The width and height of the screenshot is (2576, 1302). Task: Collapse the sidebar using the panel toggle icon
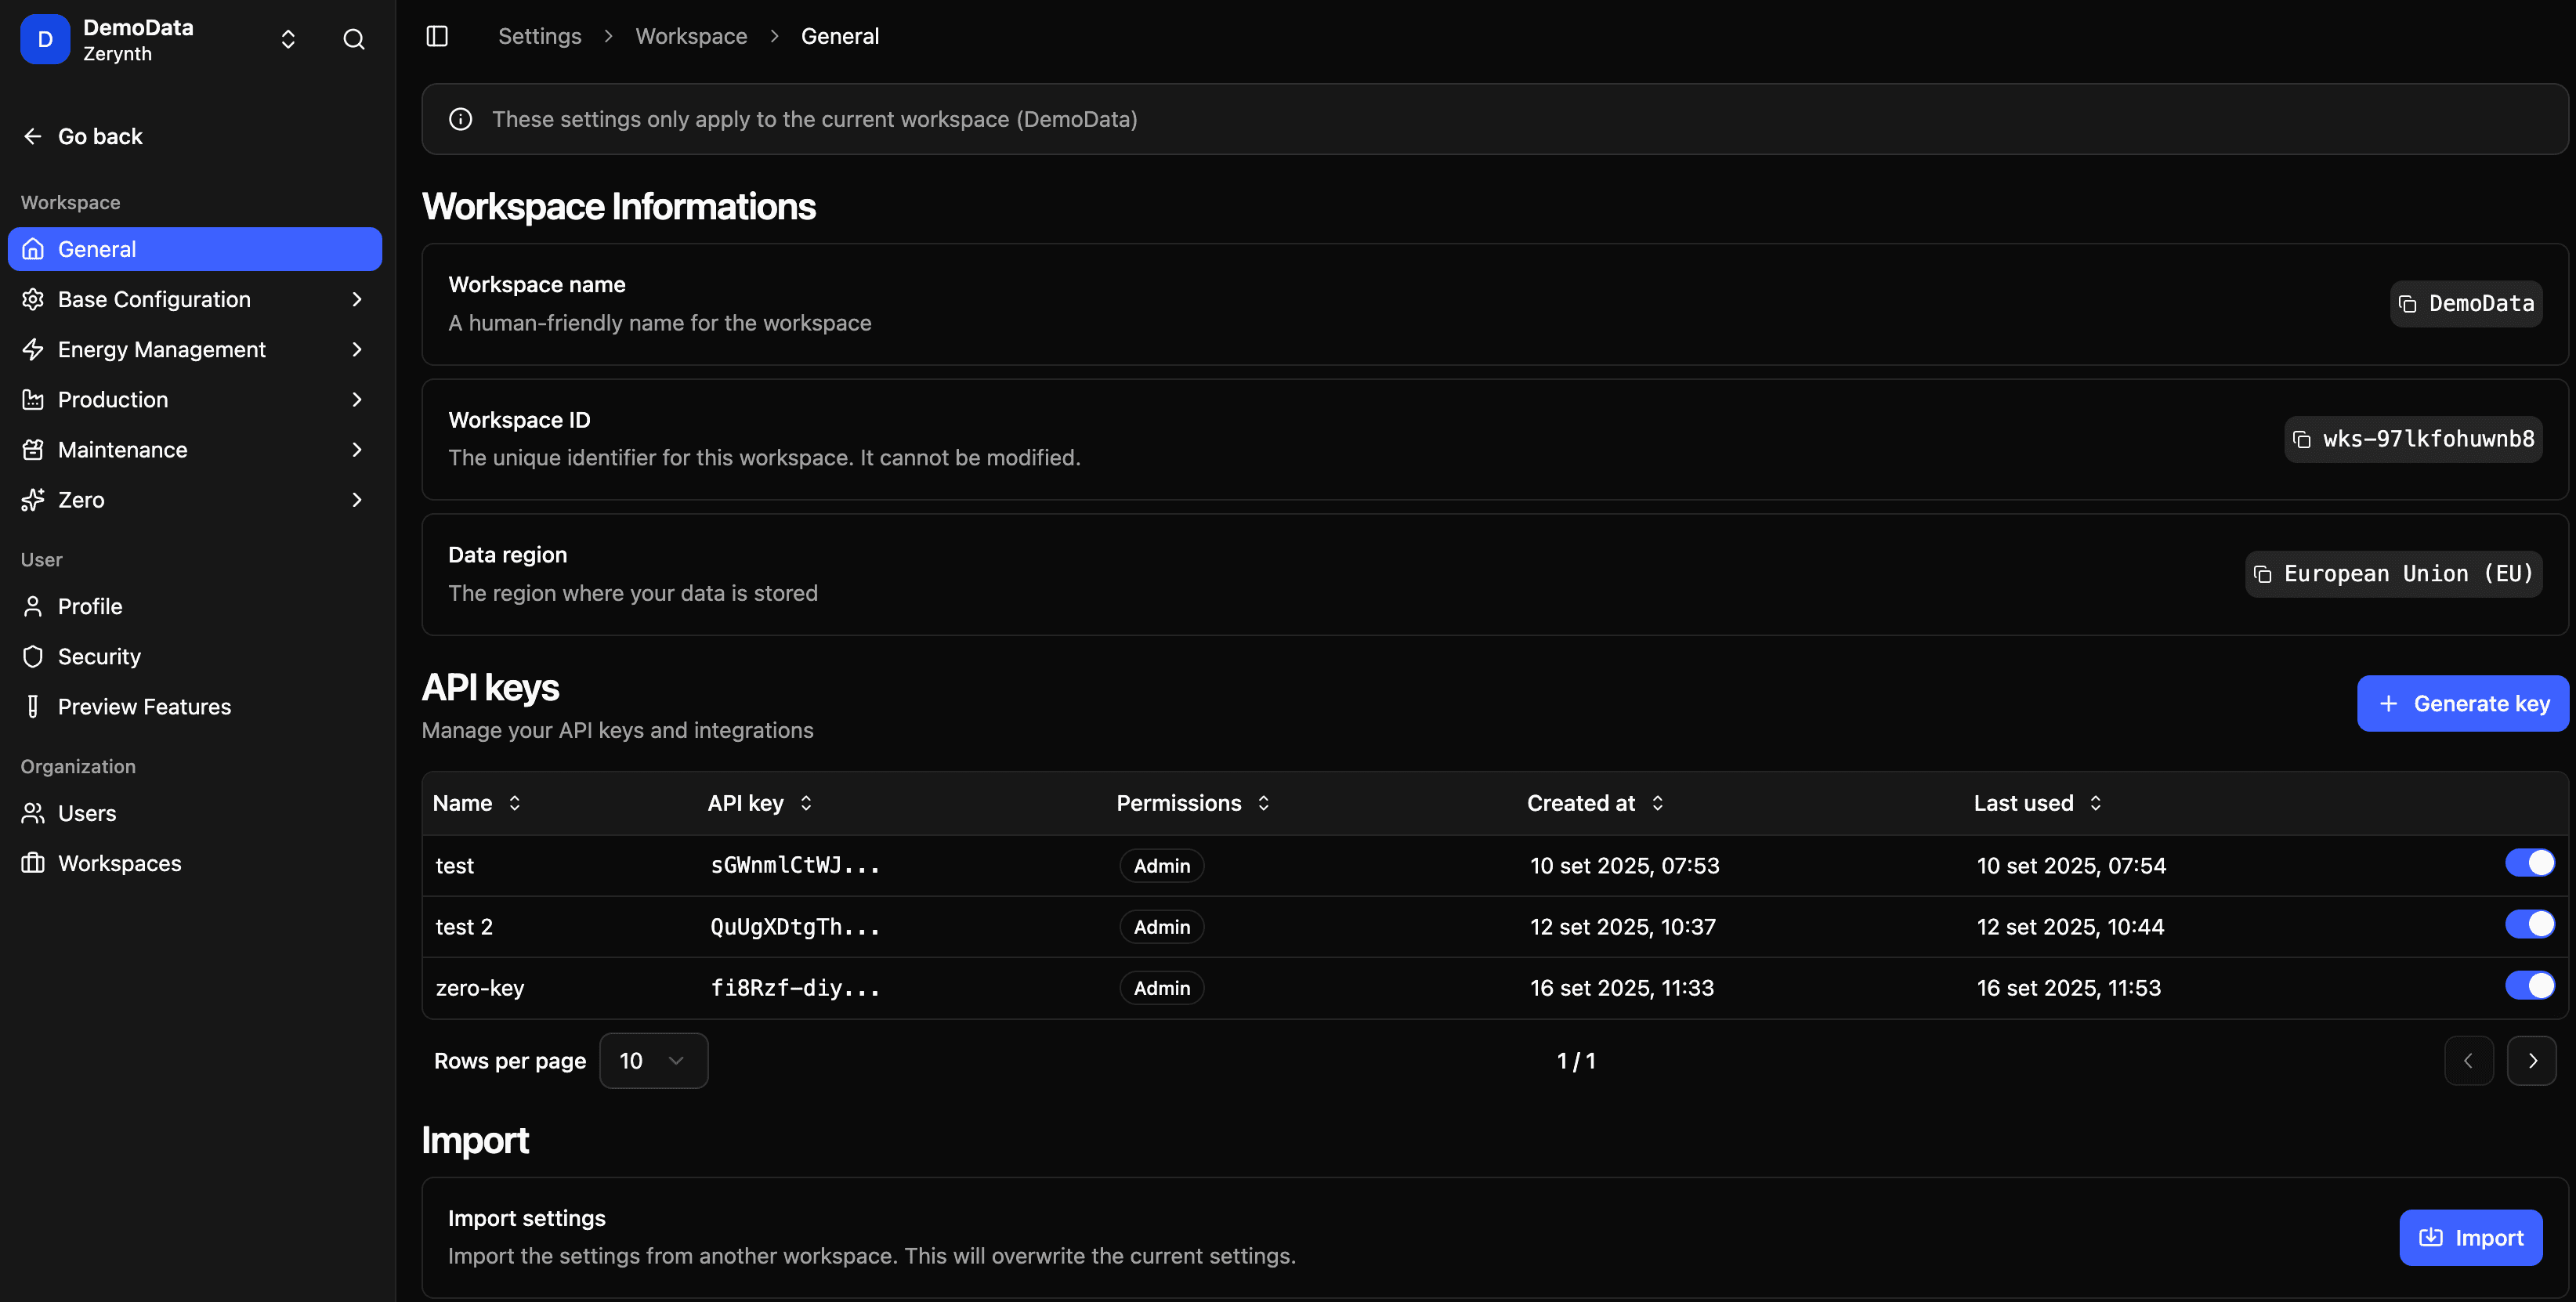point(437,36)
